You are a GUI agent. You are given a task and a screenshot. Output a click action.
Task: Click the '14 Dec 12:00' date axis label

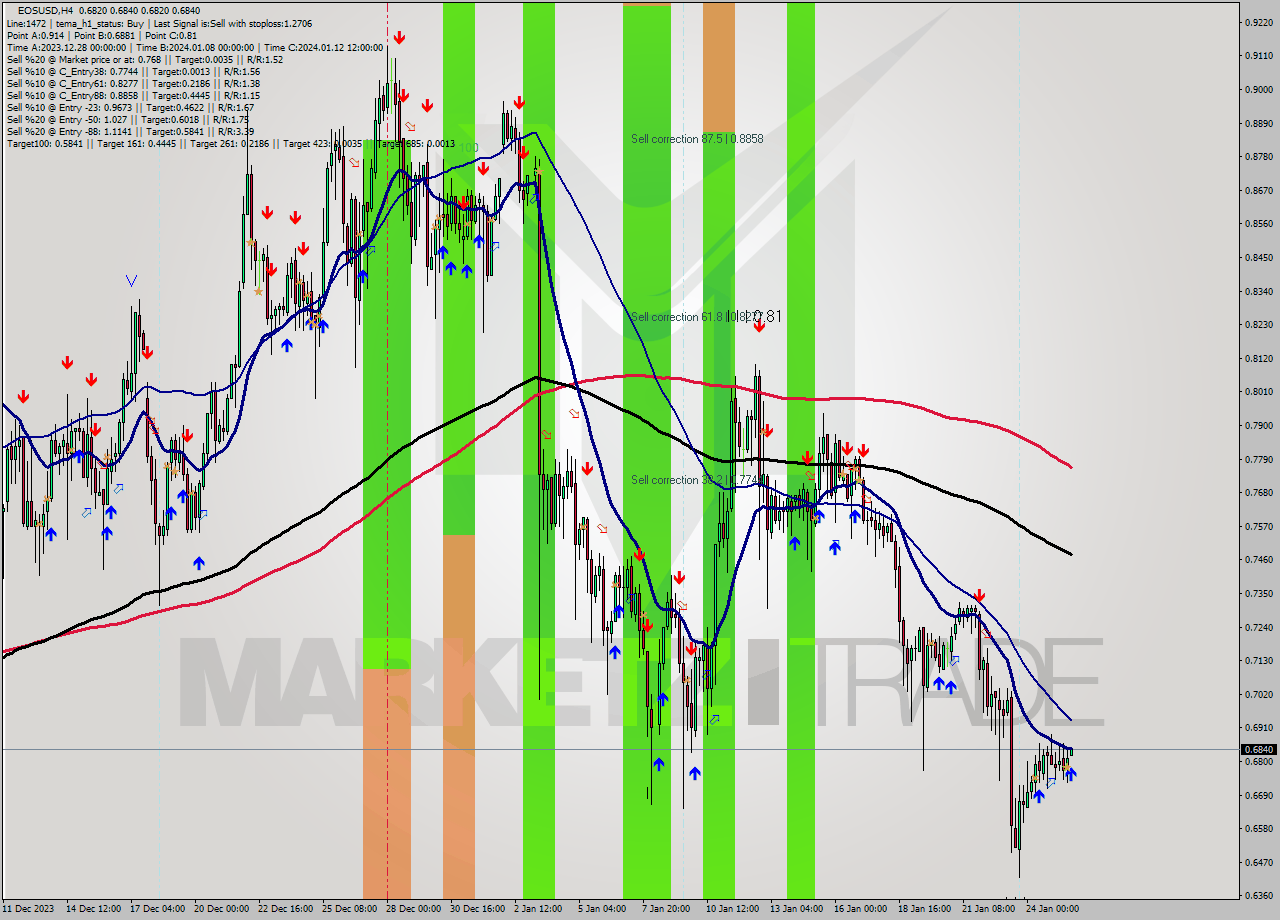pyautogui.click(x=94, y=909)
